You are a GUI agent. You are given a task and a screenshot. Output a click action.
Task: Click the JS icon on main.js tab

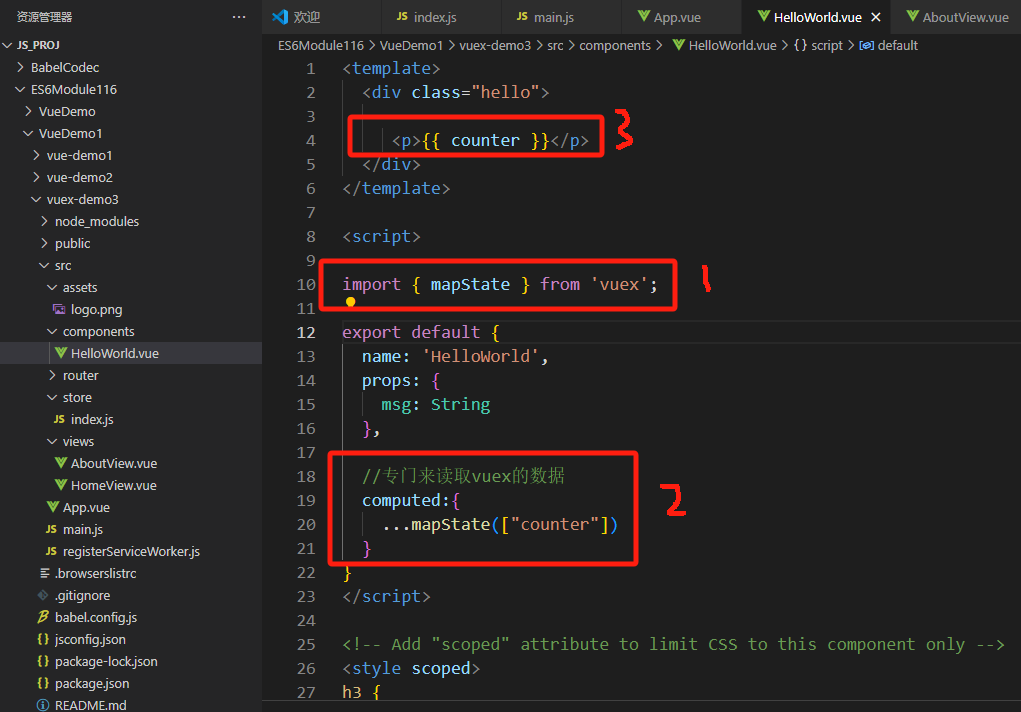pyautogui.click(x=522, y=16)
